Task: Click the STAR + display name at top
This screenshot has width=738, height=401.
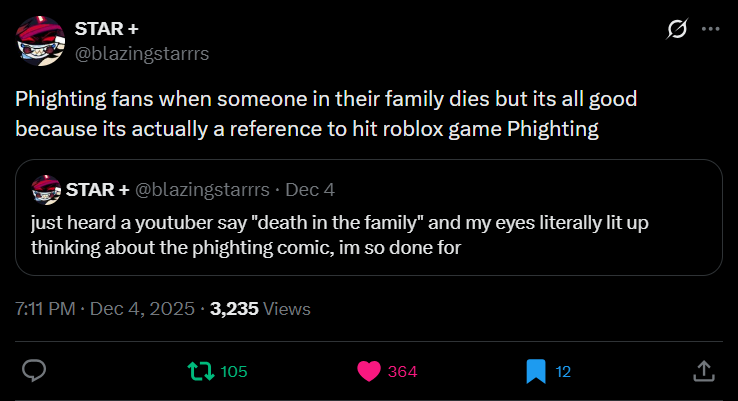Action: [x=107, y=29]
